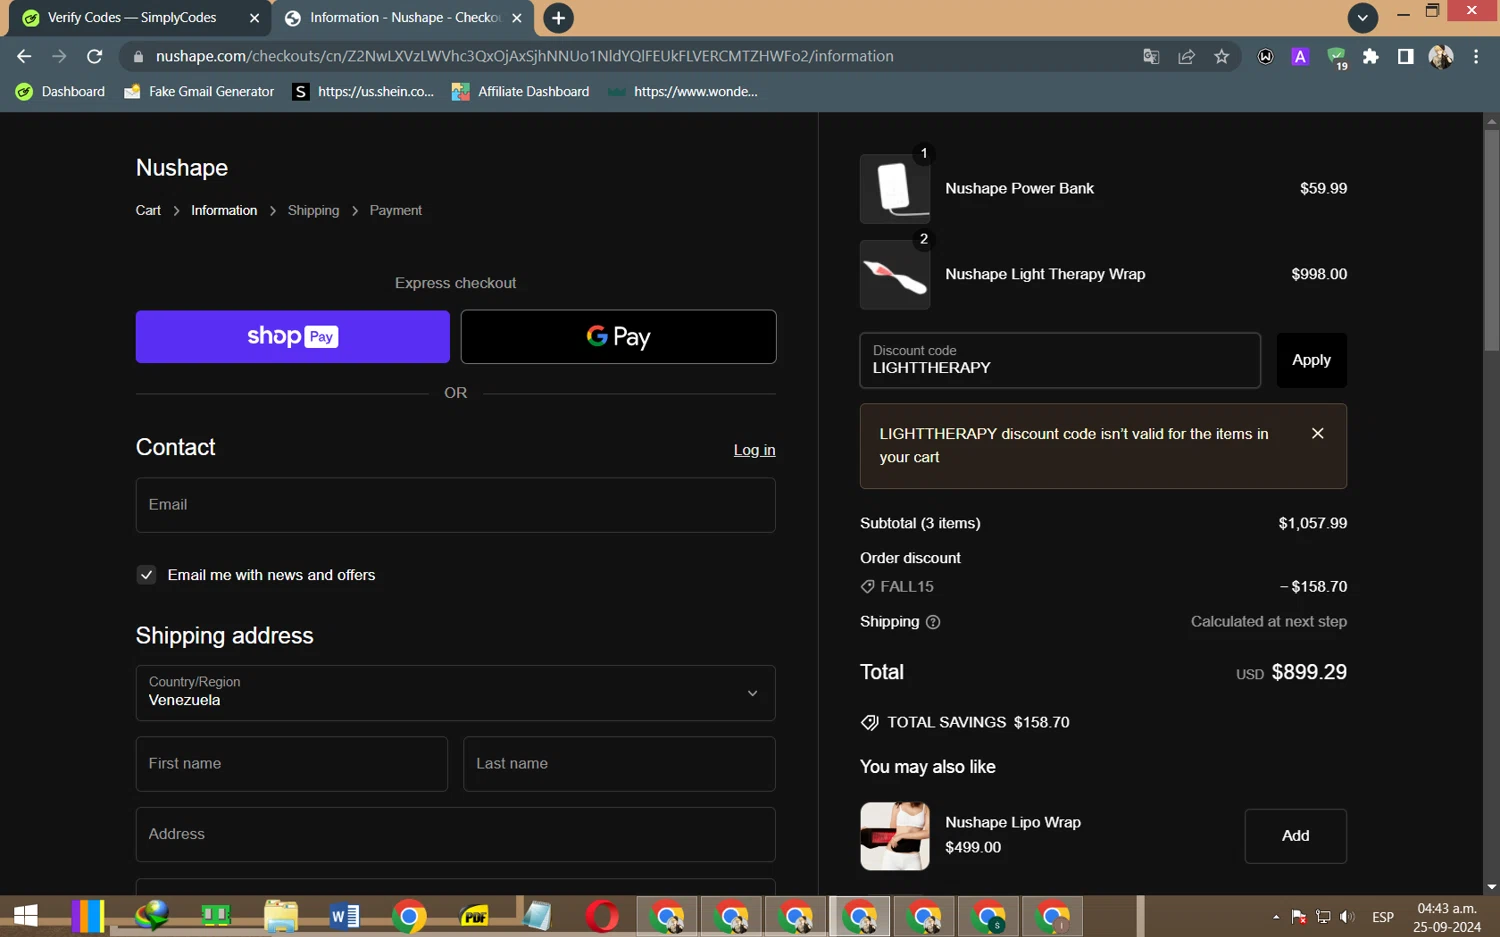1500x937 pixels.
Task: Open the Opera browser from the taskbar
Action: 602,916
